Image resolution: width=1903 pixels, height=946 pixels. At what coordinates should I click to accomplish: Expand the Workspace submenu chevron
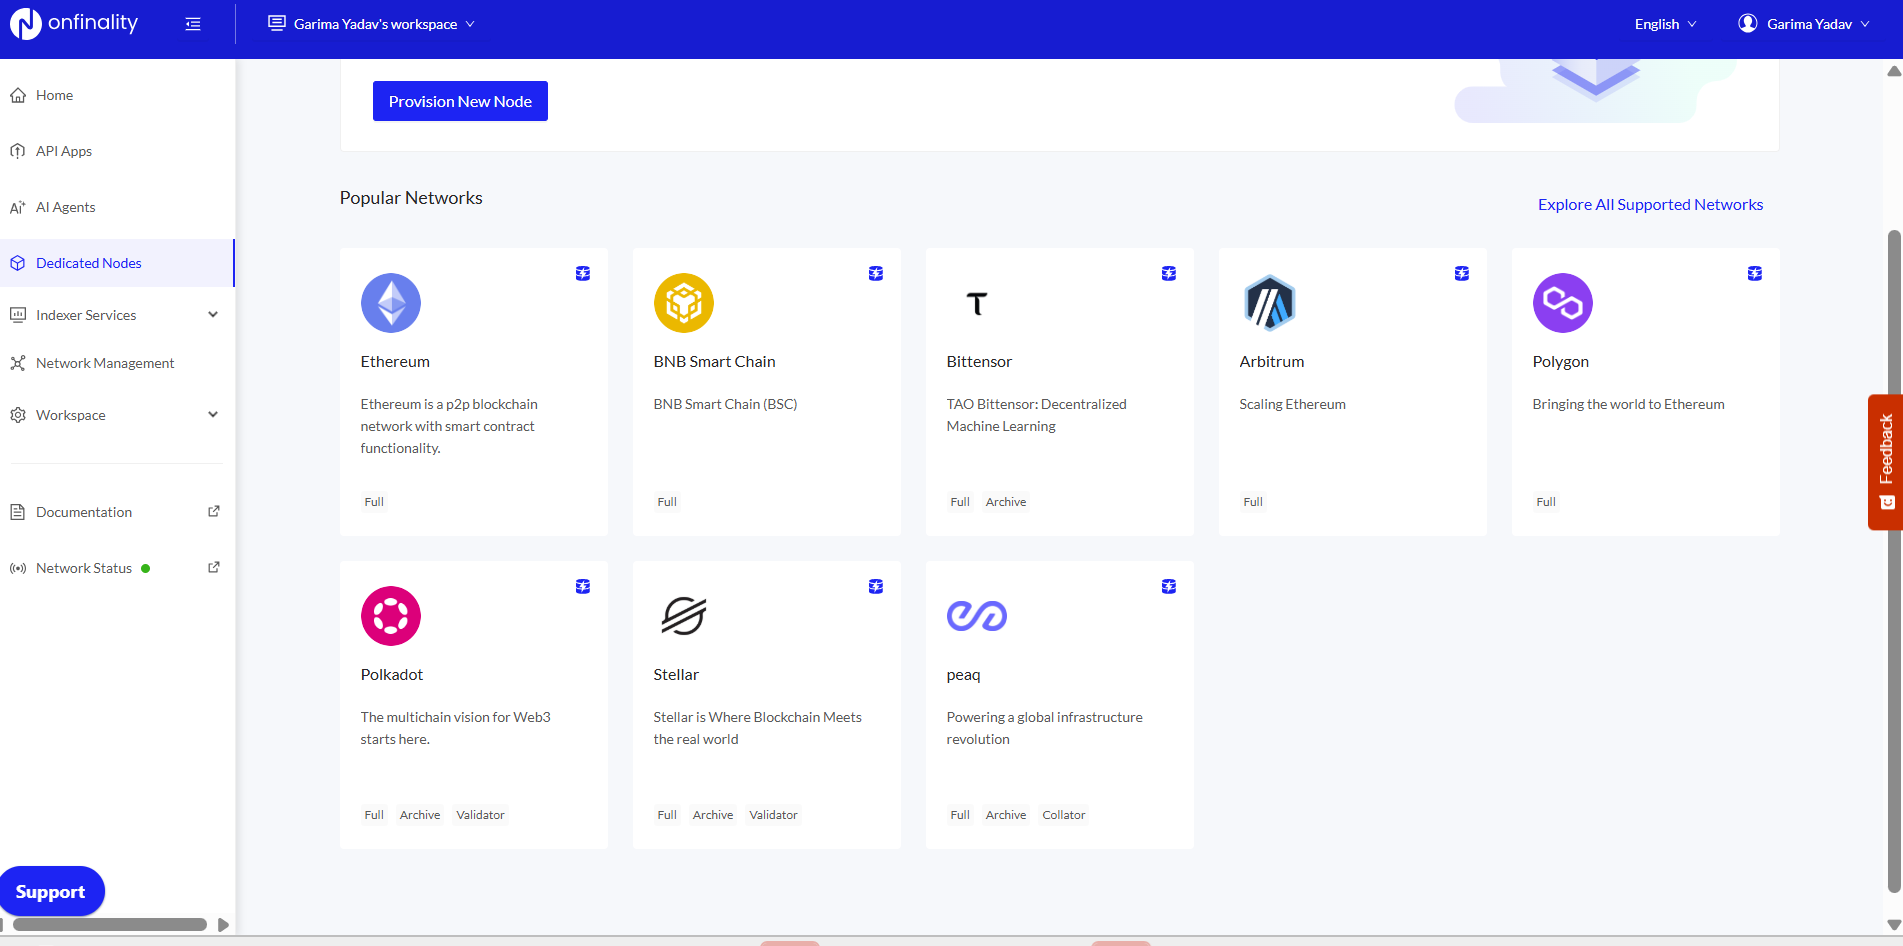pos(213,414)
